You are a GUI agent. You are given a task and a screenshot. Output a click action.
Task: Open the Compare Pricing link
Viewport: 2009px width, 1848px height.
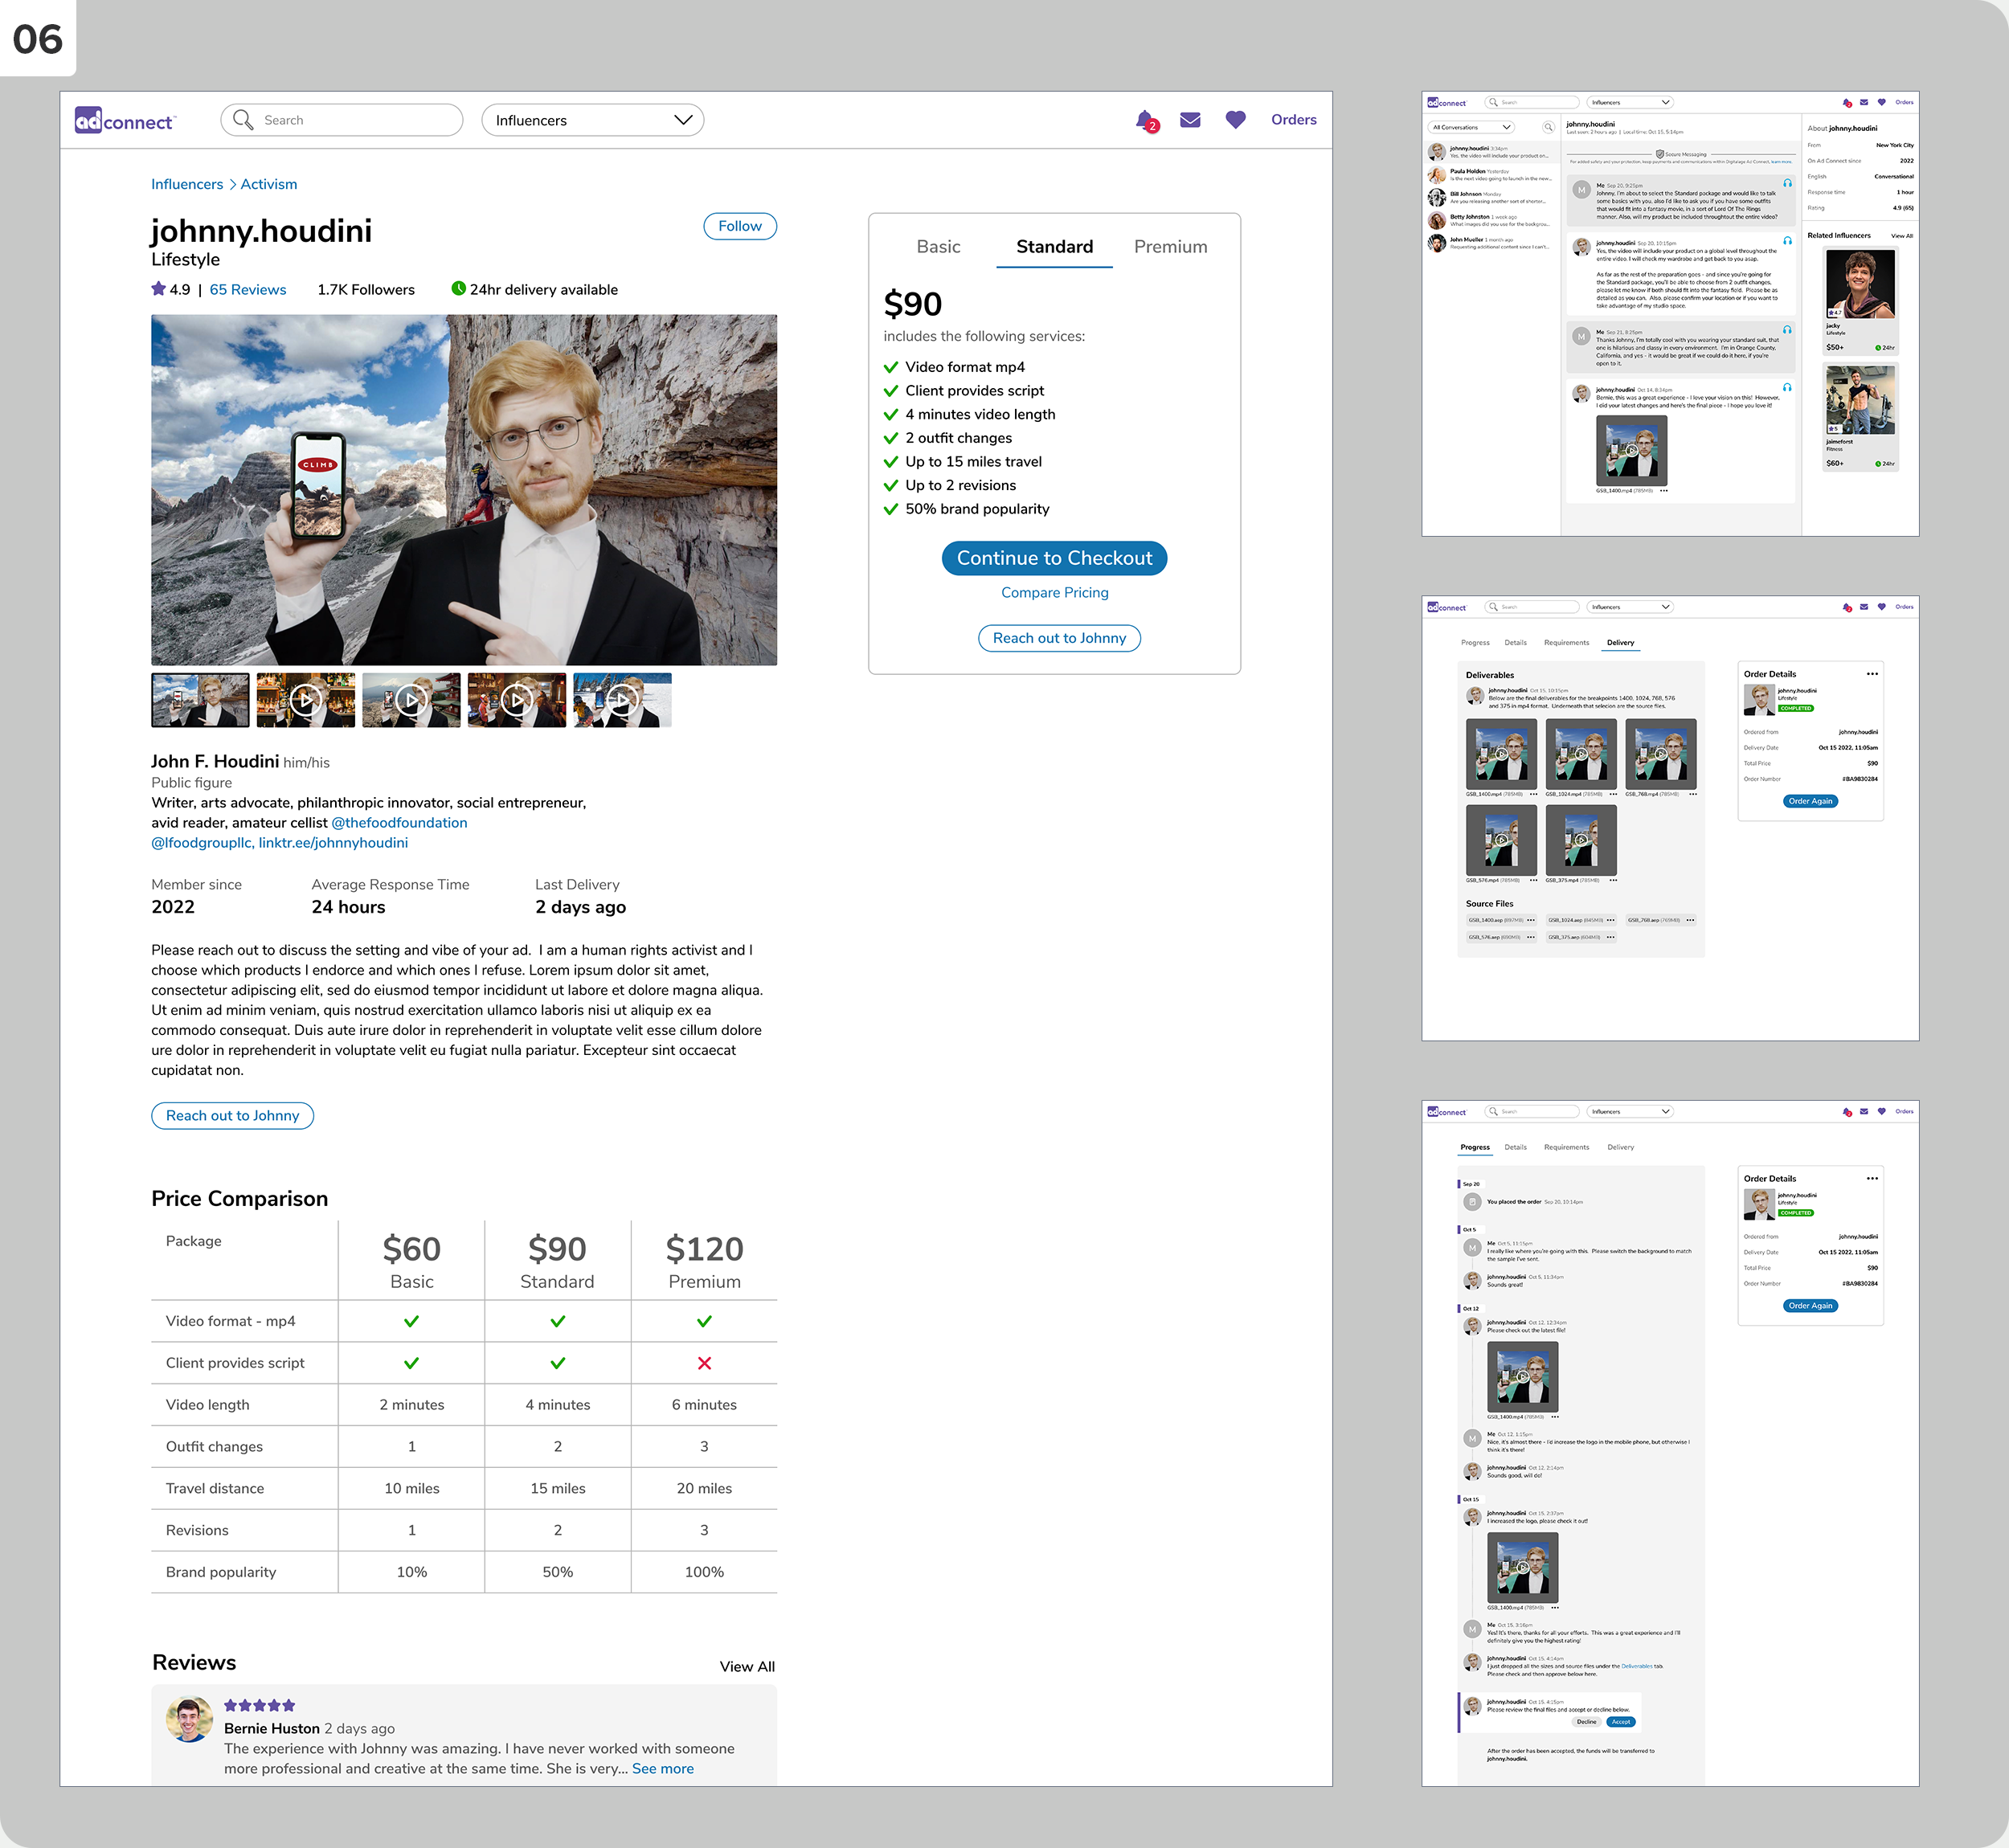click(x=1054, y=592)
